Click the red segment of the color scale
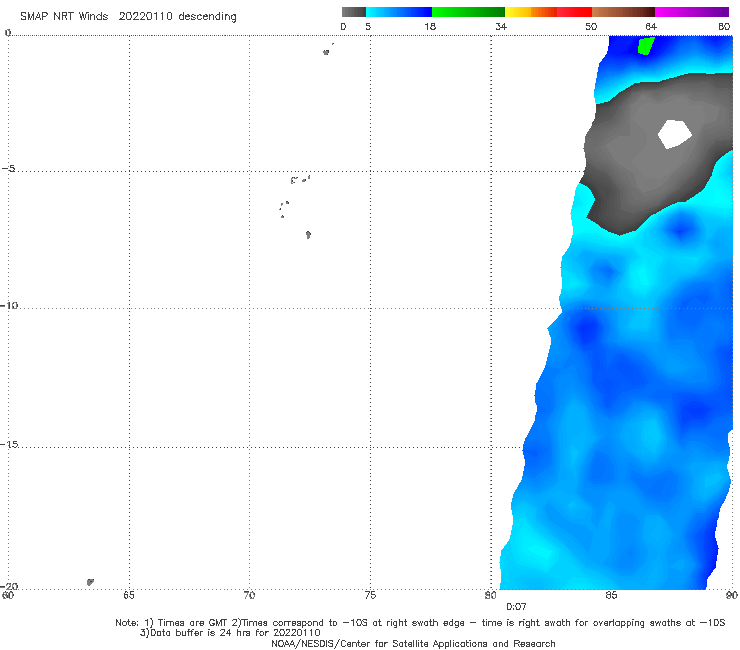This screenshot has height=650, width=740. (574, 12)
